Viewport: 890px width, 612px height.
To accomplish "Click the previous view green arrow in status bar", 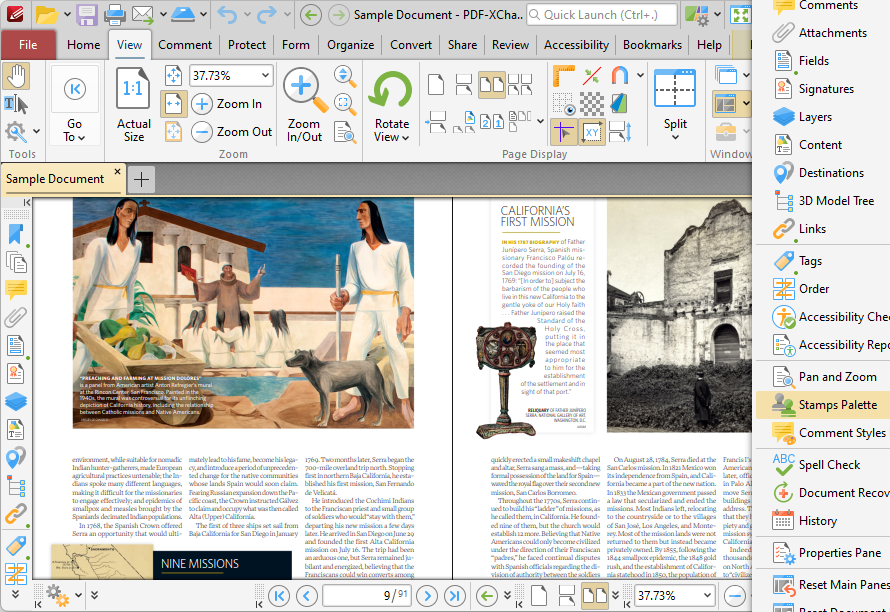I will [486, 596].
